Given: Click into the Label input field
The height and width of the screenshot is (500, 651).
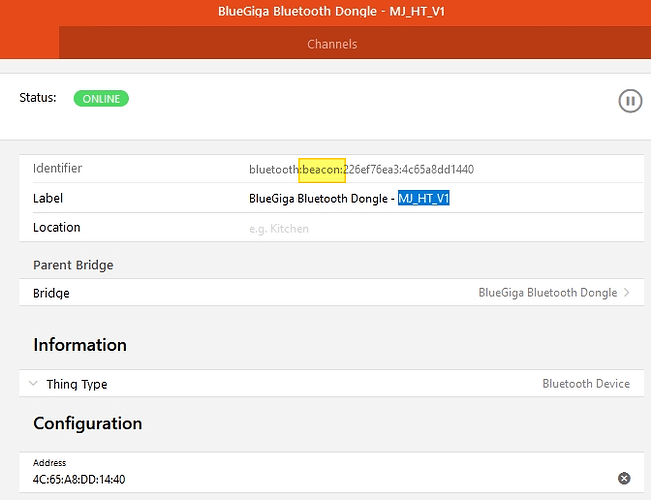Looking at the screenshot, I should pyautogui.click(x=445, y=199).
